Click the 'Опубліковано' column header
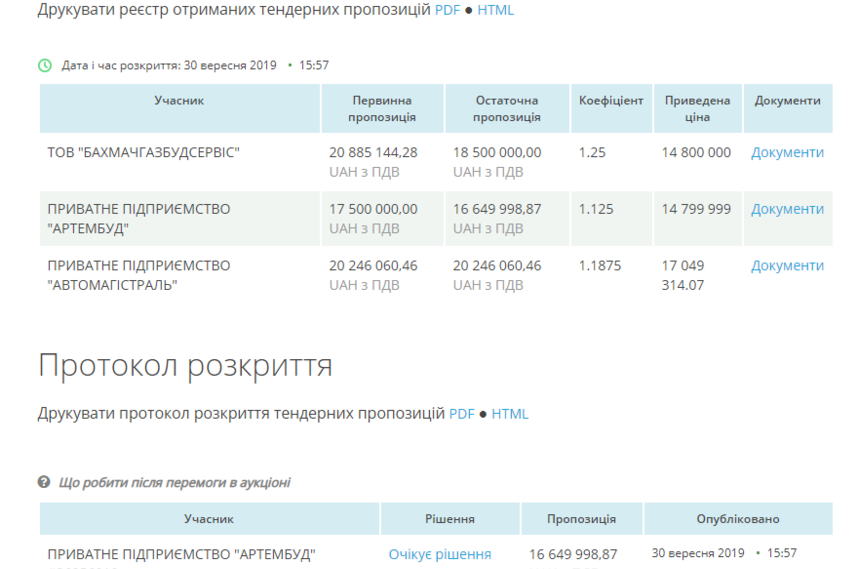859x569 pixels. pos(738,519)
